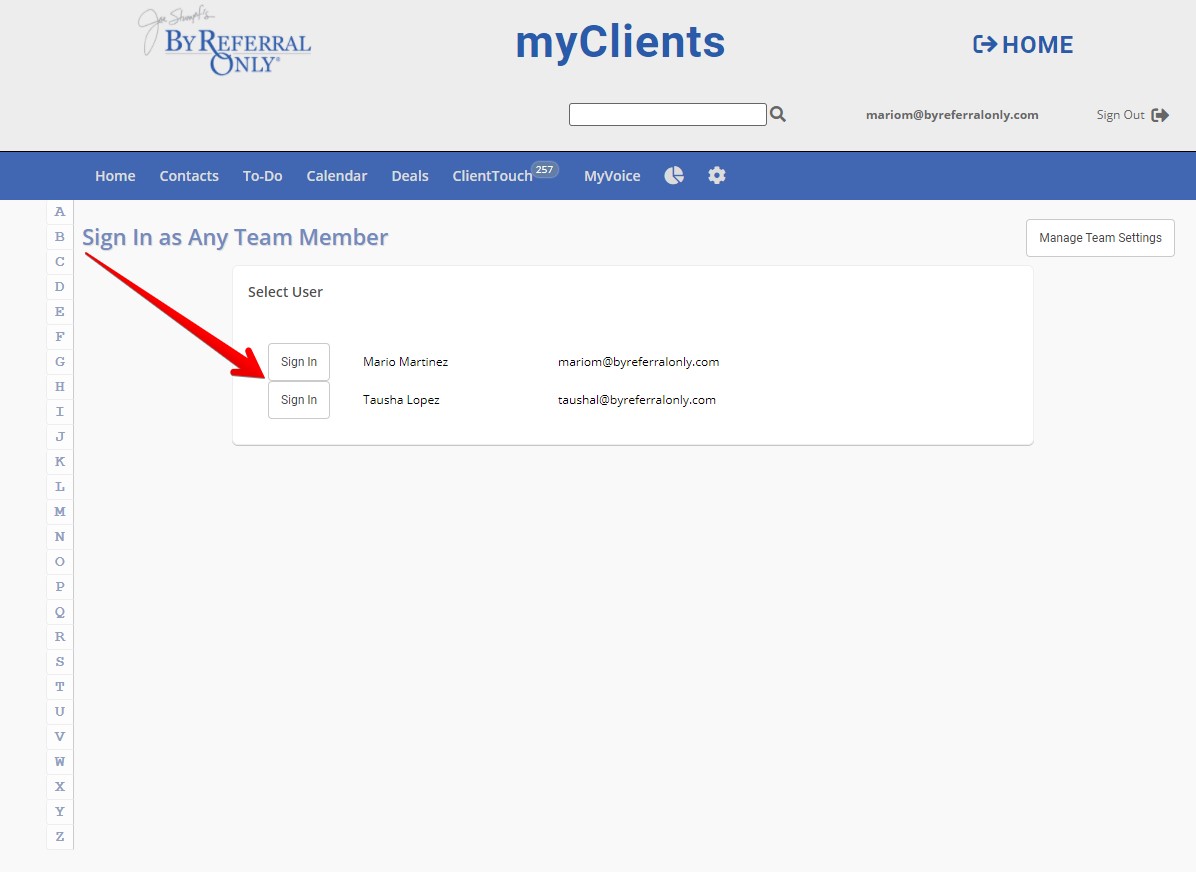Viewport: 1196px width, 872px height.
Task: Open the Deals menu item
Action: [410, 175]
